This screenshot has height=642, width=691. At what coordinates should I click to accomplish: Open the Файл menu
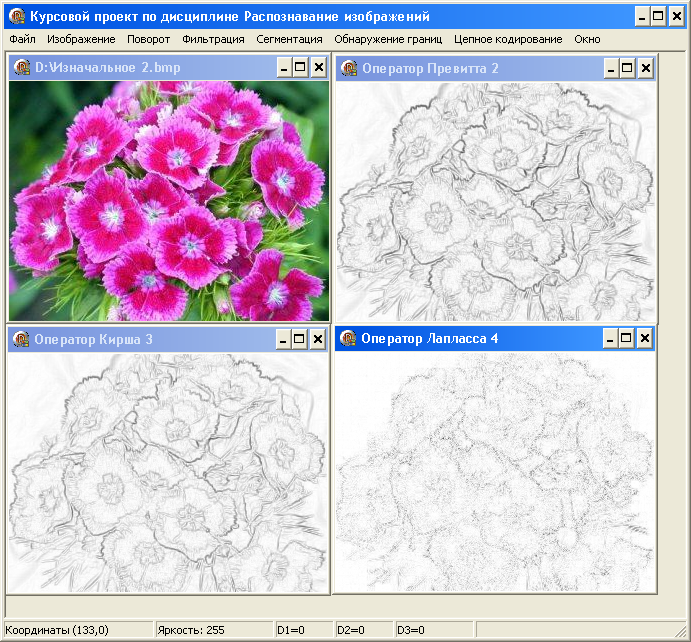point(22,39)
